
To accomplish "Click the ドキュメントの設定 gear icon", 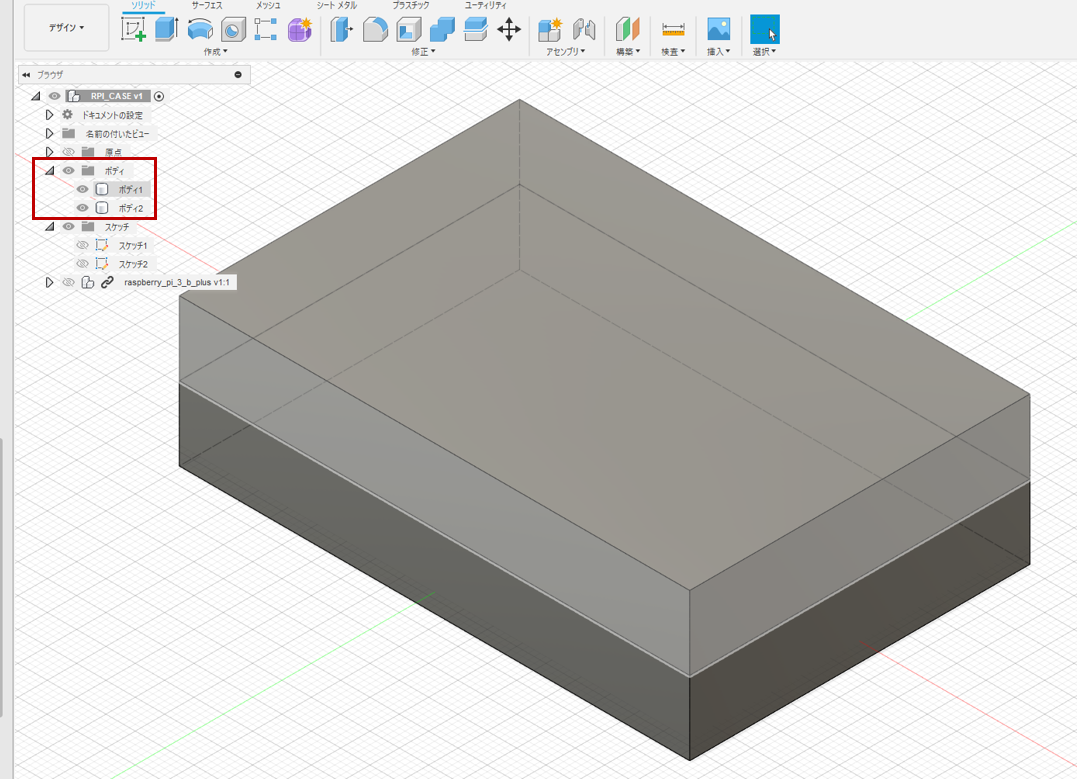I will [67, 115].
